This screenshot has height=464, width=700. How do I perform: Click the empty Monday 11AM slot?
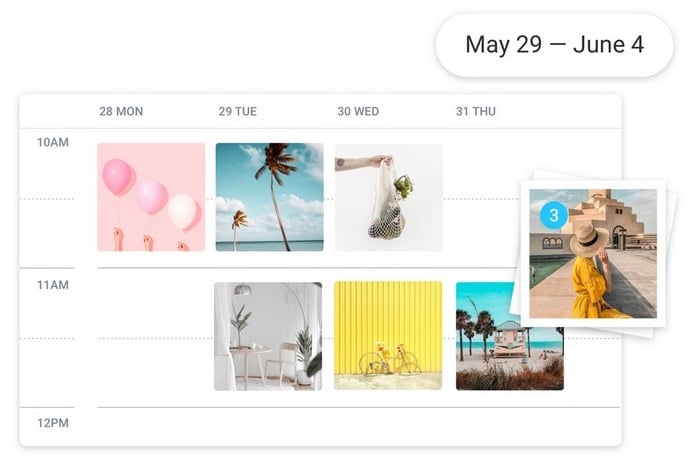(151, 336)
